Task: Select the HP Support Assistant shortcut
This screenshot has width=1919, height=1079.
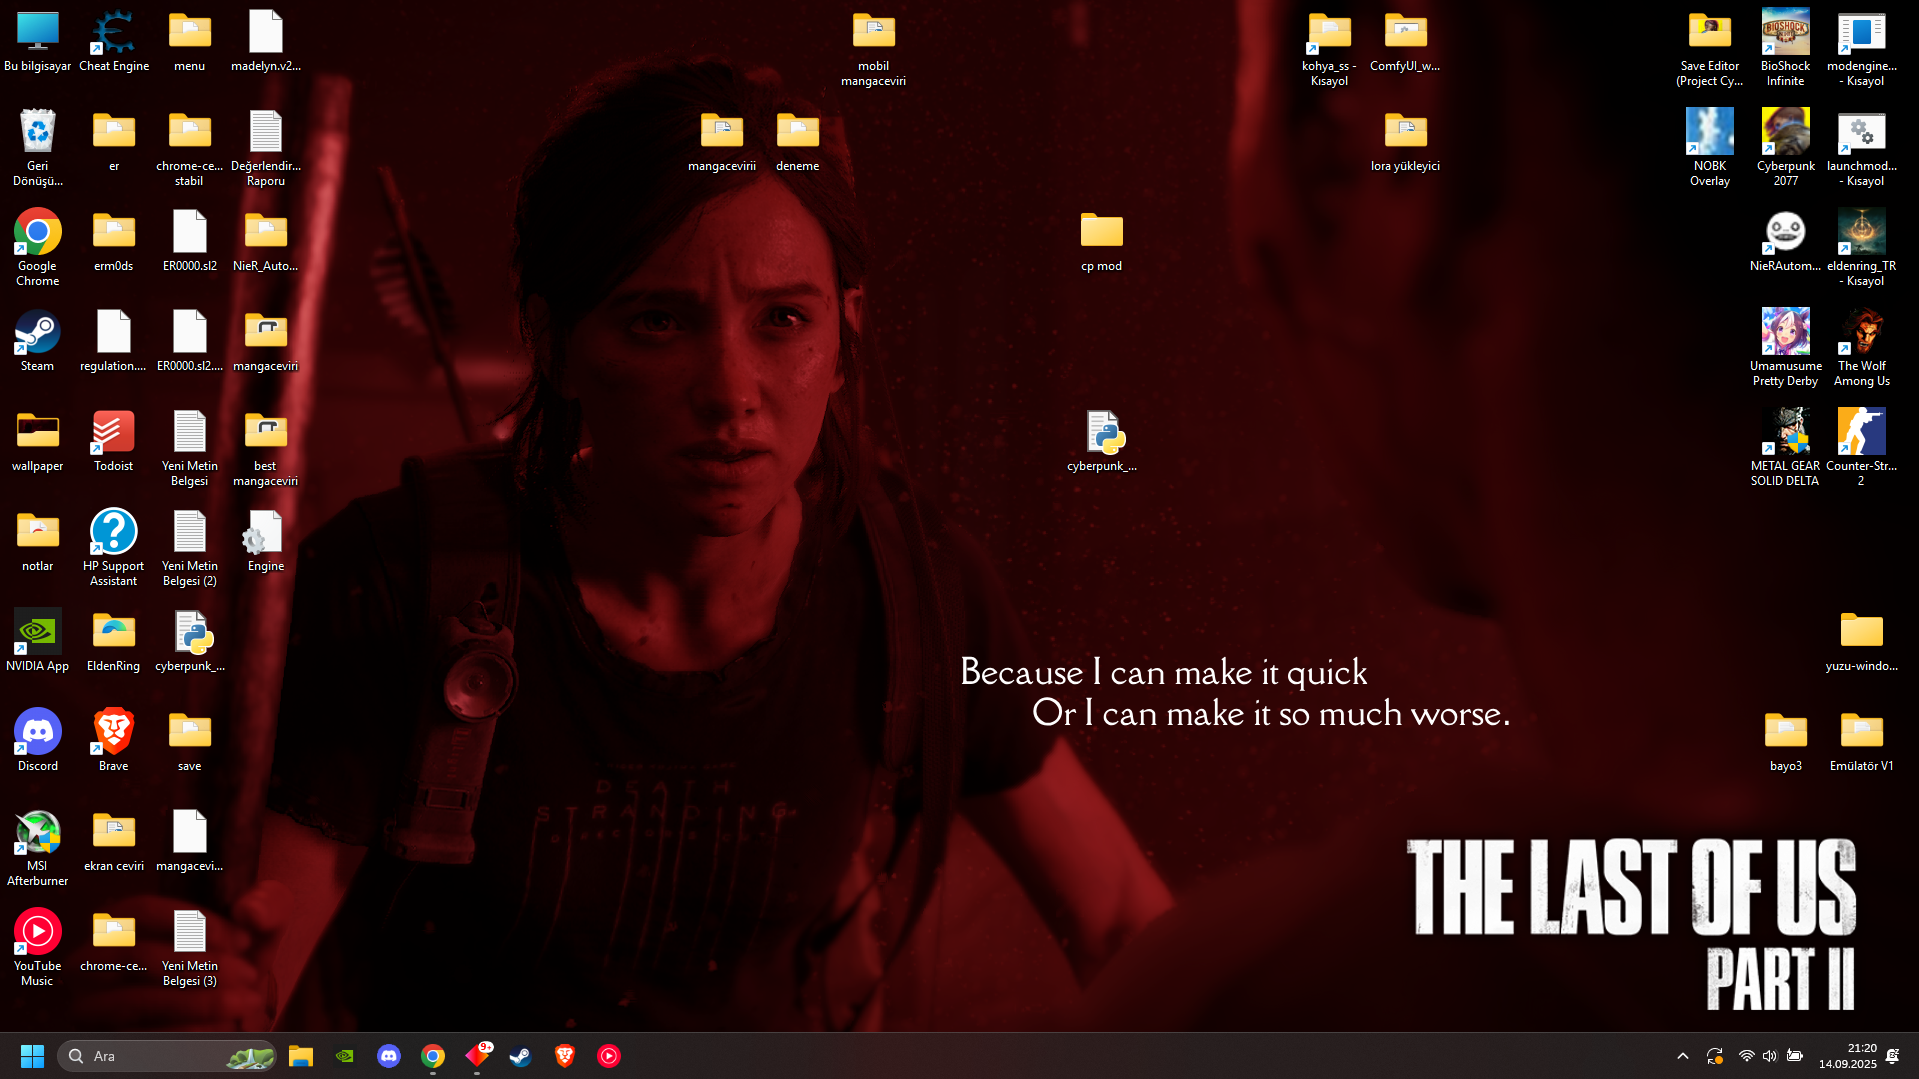Action: coord(114,548)
